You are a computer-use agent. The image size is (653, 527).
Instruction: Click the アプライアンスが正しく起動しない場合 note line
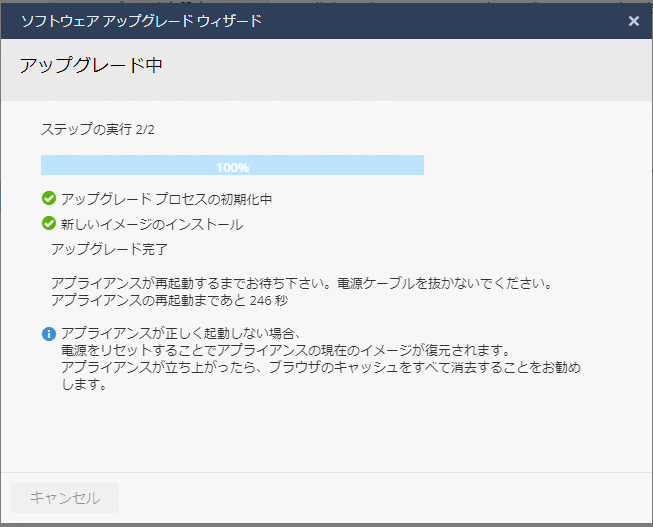pyautogui.click(x=180, y=334)
